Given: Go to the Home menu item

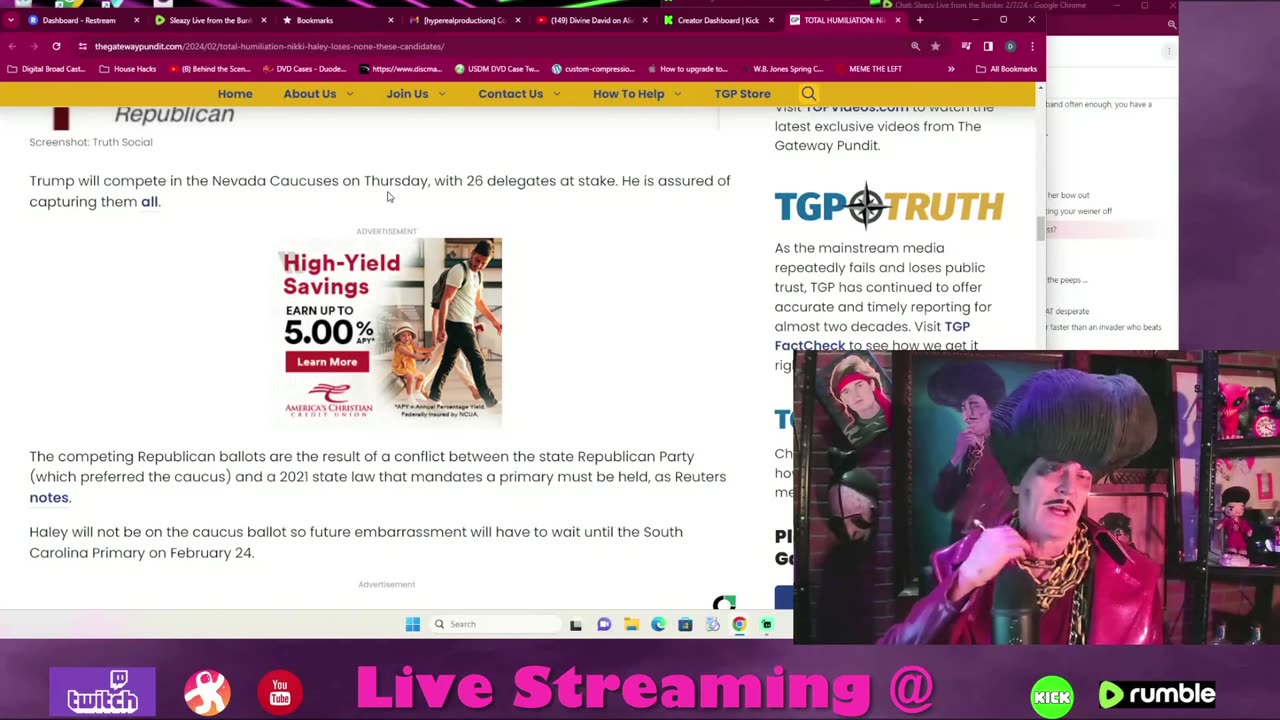Looking at the screenshot, I should [235, 94].
